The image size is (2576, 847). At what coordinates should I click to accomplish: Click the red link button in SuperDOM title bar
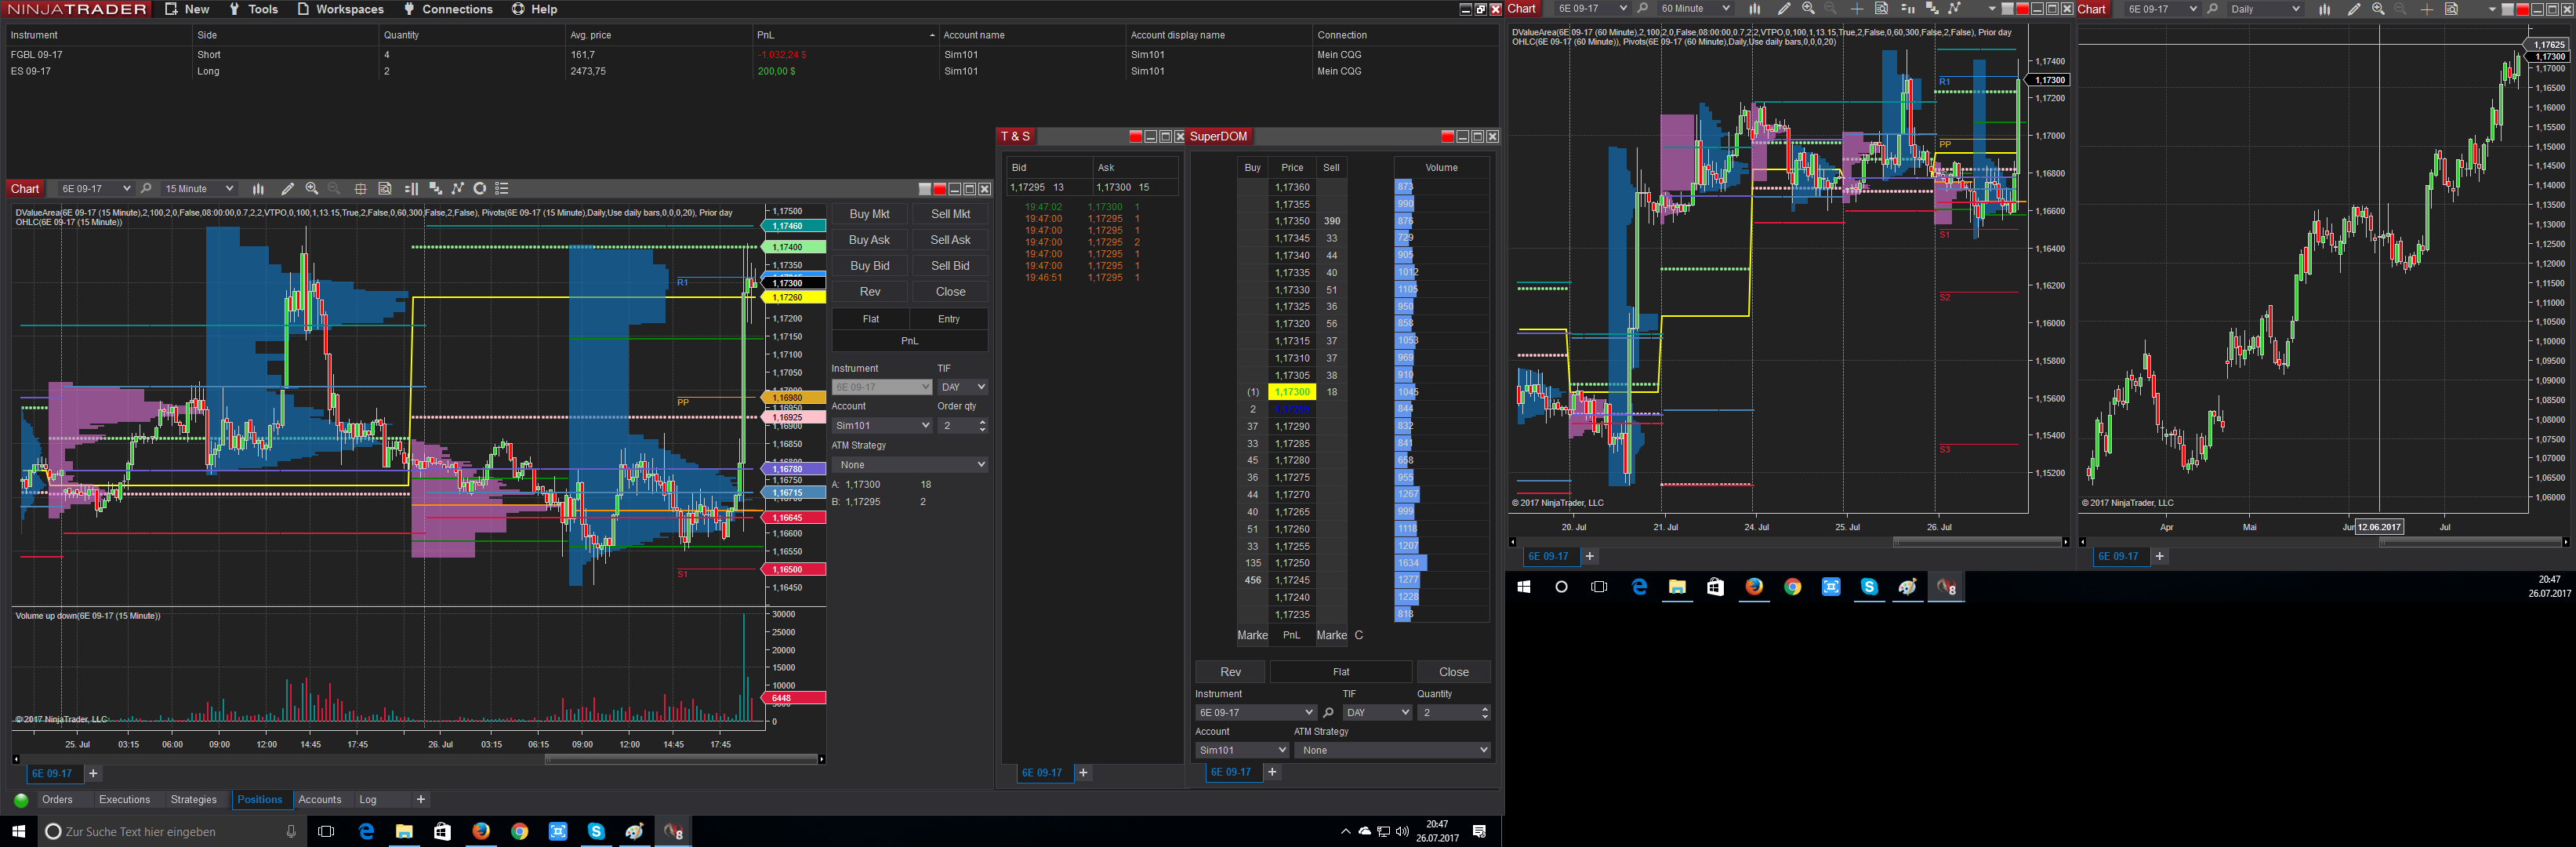pyautogui.click(x=1447, y=137)
